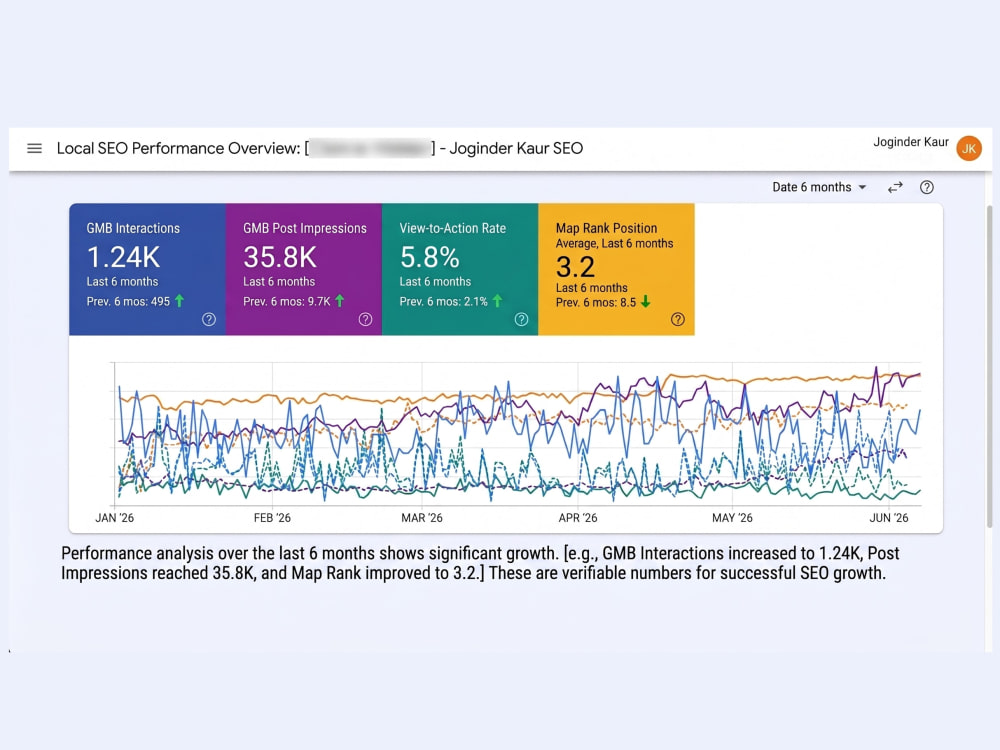Click the FEB '26 axis label

click(272, 518)
